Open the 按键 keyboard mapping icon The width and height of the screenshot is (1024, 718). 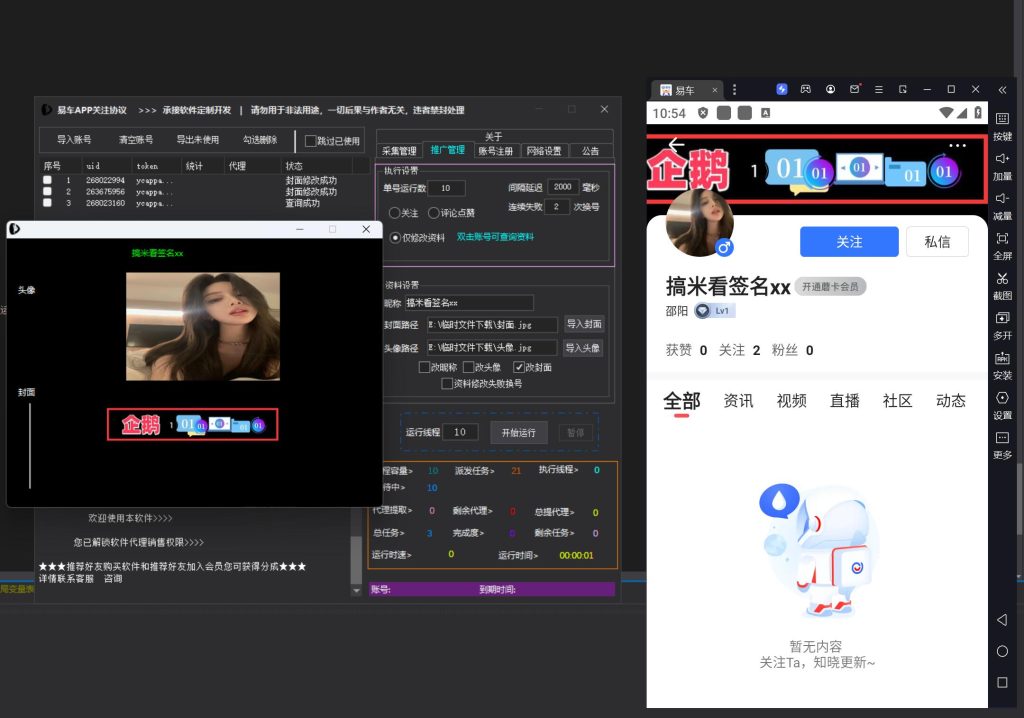[x=1002, y=119]
